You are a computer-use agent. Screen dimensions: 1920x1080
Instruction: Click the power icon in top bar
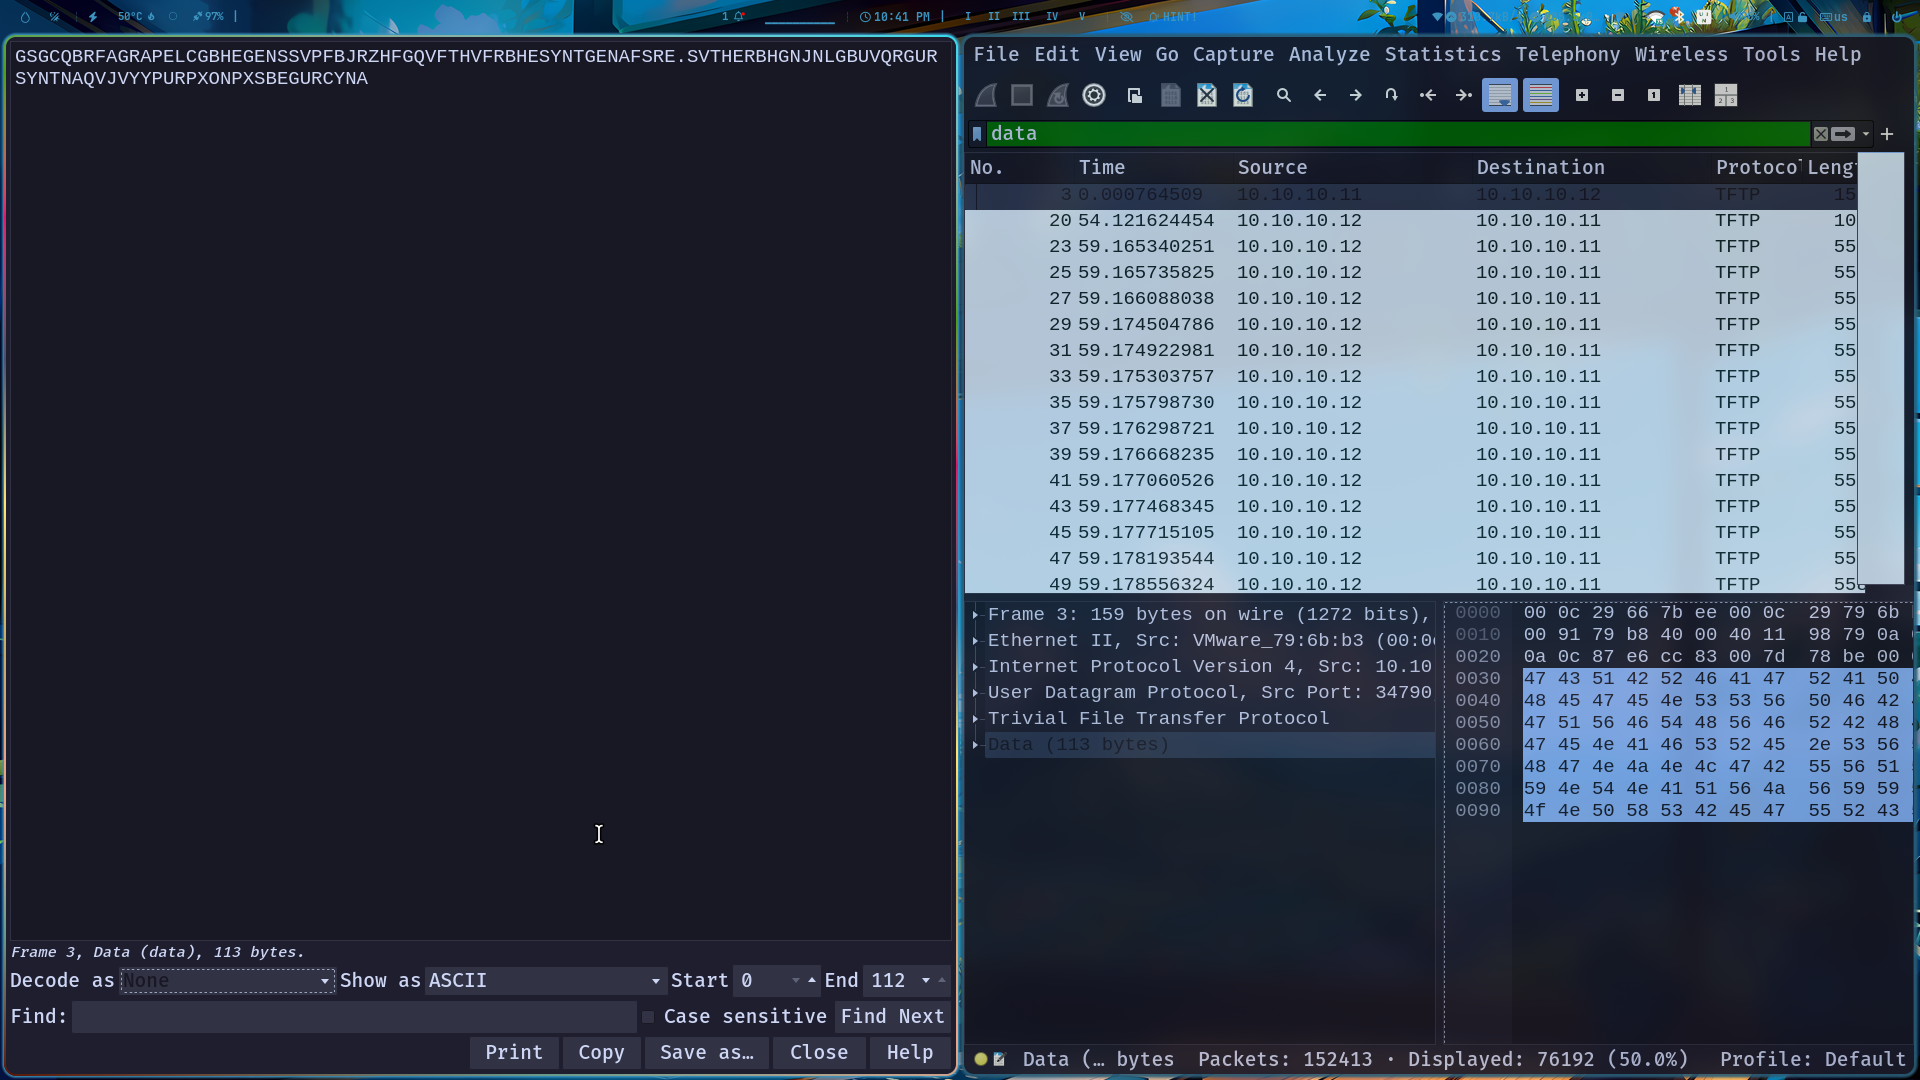1897,17
